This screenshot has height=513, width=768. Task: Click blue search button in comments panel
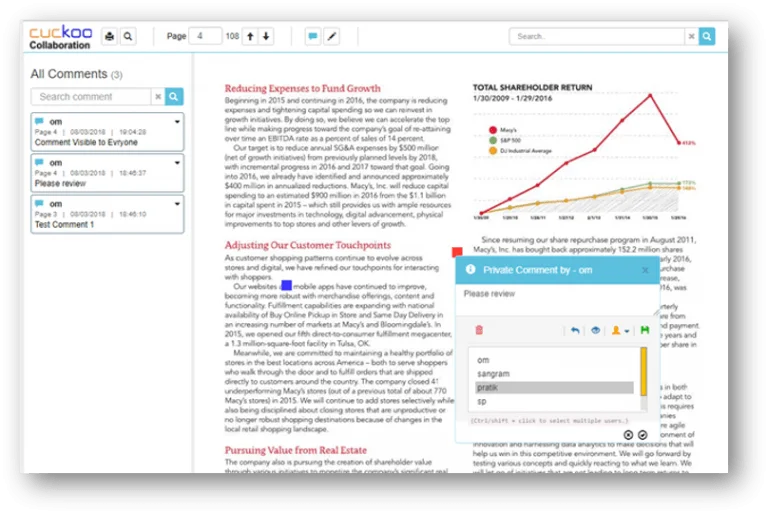(174, 97)
